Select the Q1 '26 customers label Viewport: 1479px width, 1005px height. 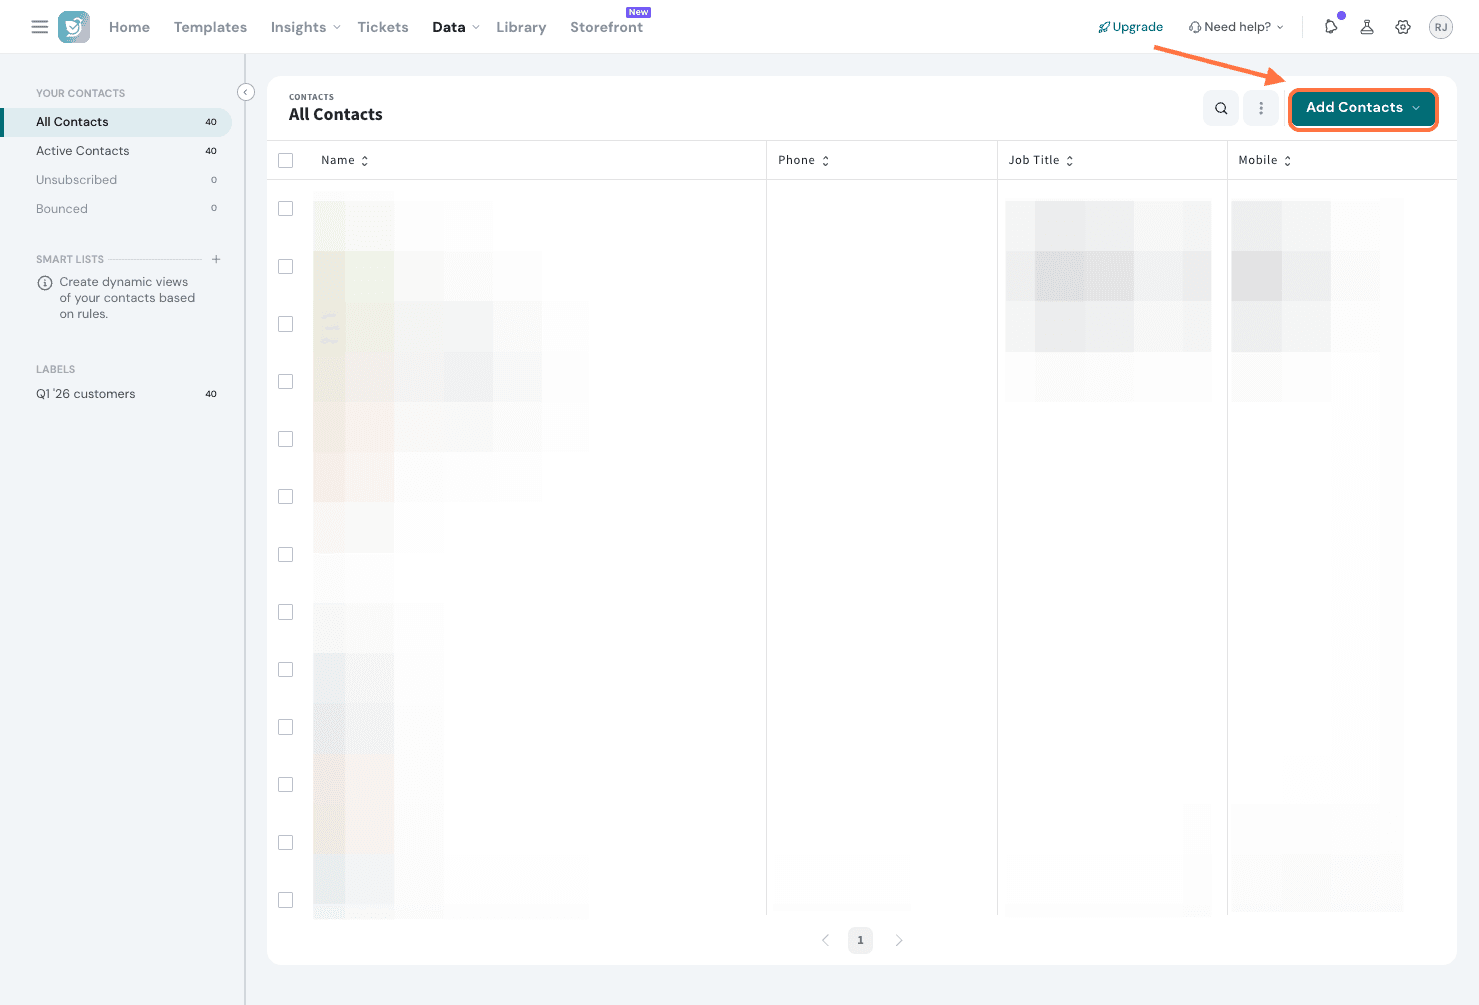click(x=86, y=394)
